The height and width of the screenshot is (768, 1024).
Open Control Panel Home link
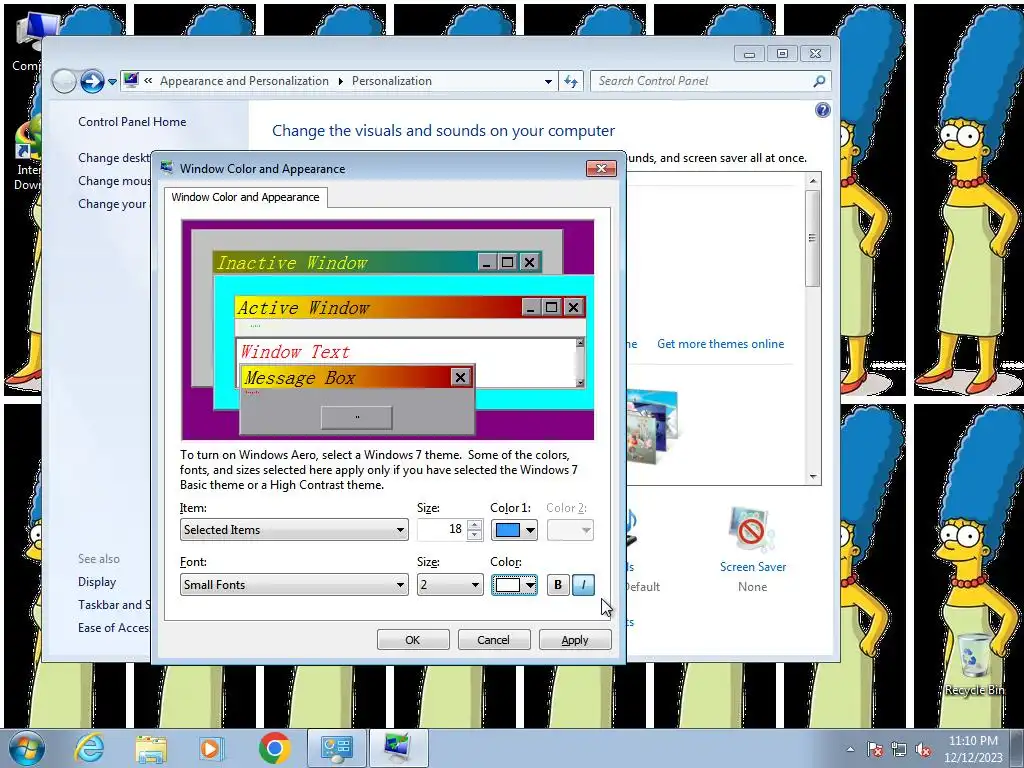coord(132,121)
